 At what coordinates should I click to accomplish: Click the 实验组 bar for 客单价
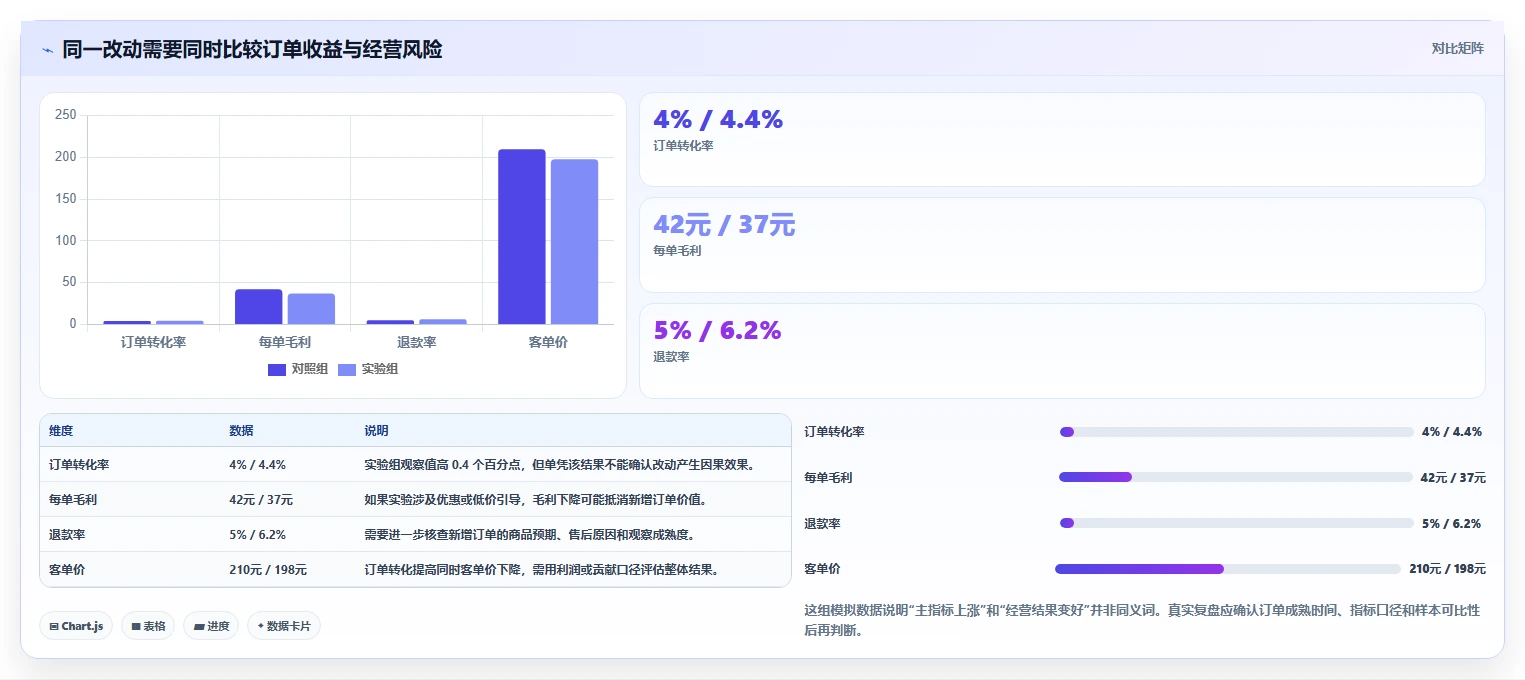tap(574, 242)
